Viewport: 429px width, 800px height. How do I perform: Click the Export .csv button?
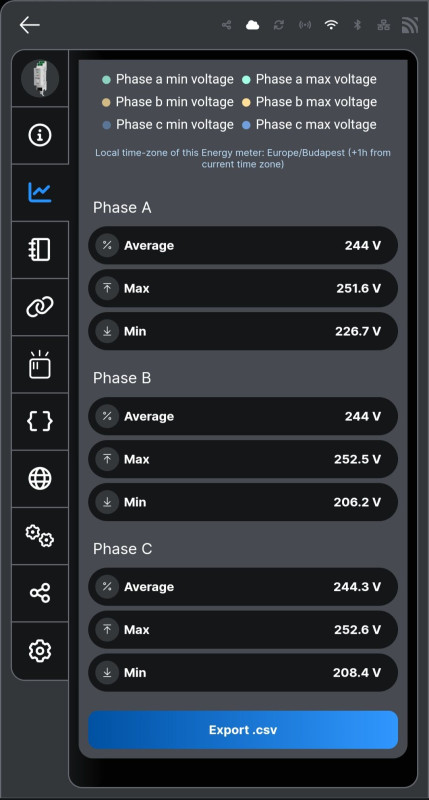(x=243, y=730)
